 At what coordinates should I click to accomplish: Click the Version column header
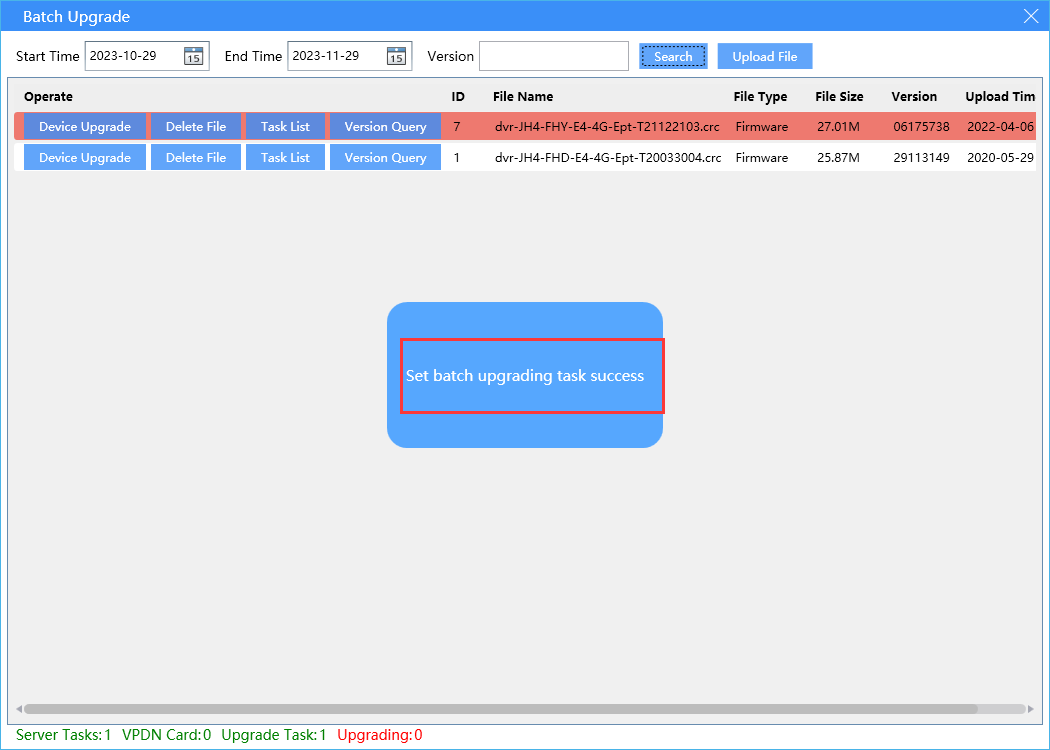tap(914, 96)
